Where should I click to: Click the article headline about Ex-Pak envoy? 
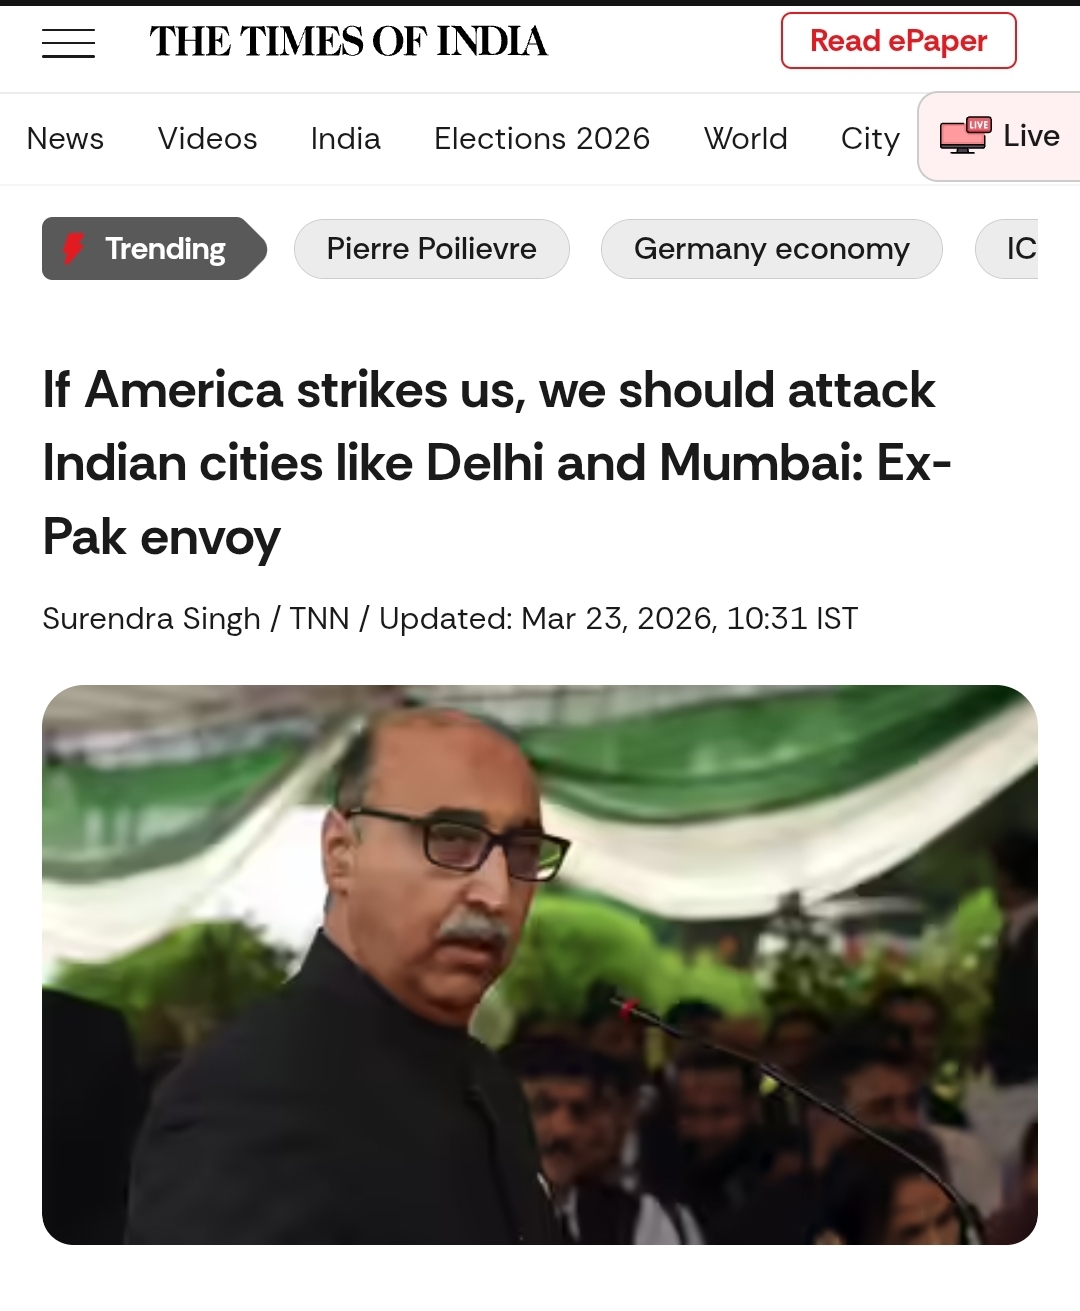tap(497, 463)
